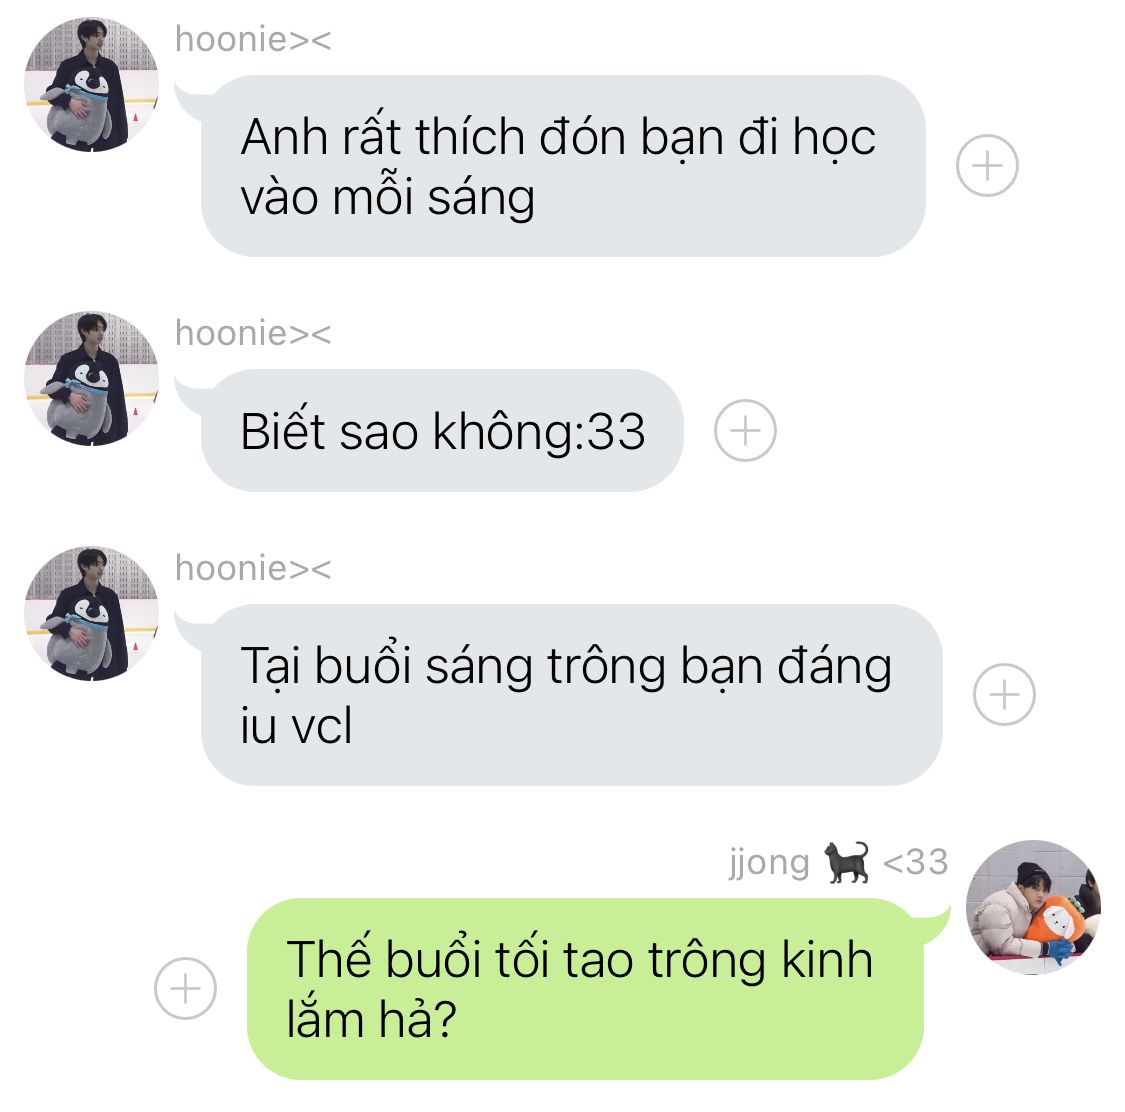
Task: Select the 'Biết sao không:33' message bubble
Action: 442,430
